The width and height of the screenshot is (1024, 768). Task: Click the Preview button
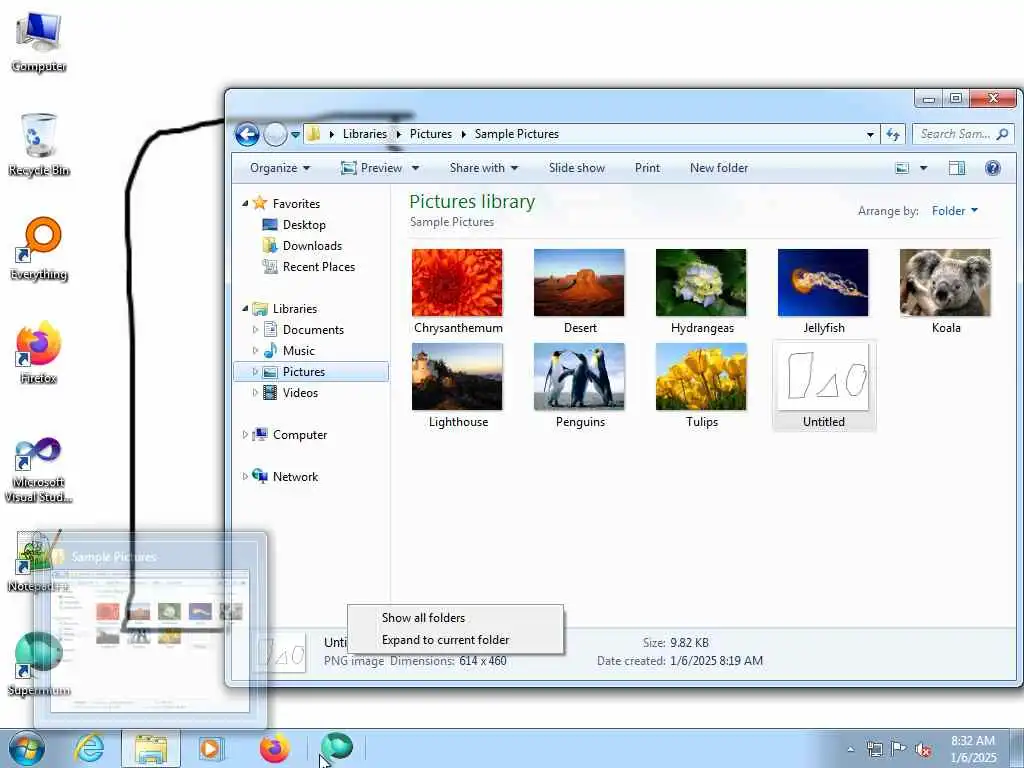[372, 168]
